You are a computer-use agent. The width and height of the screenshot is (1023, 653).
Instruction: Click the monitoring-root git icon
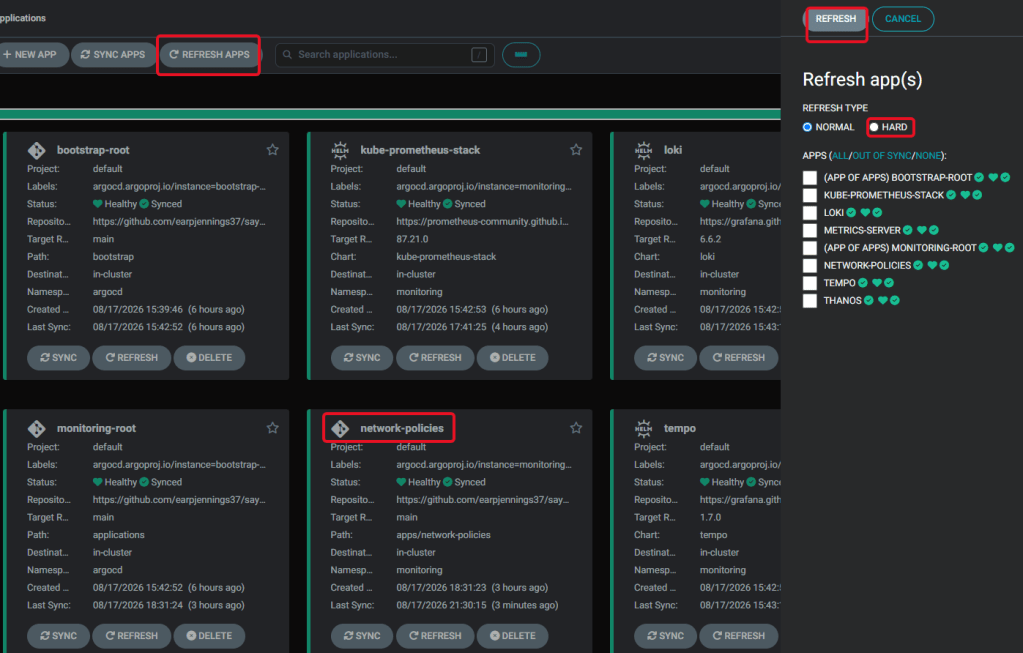coord(37,429)
